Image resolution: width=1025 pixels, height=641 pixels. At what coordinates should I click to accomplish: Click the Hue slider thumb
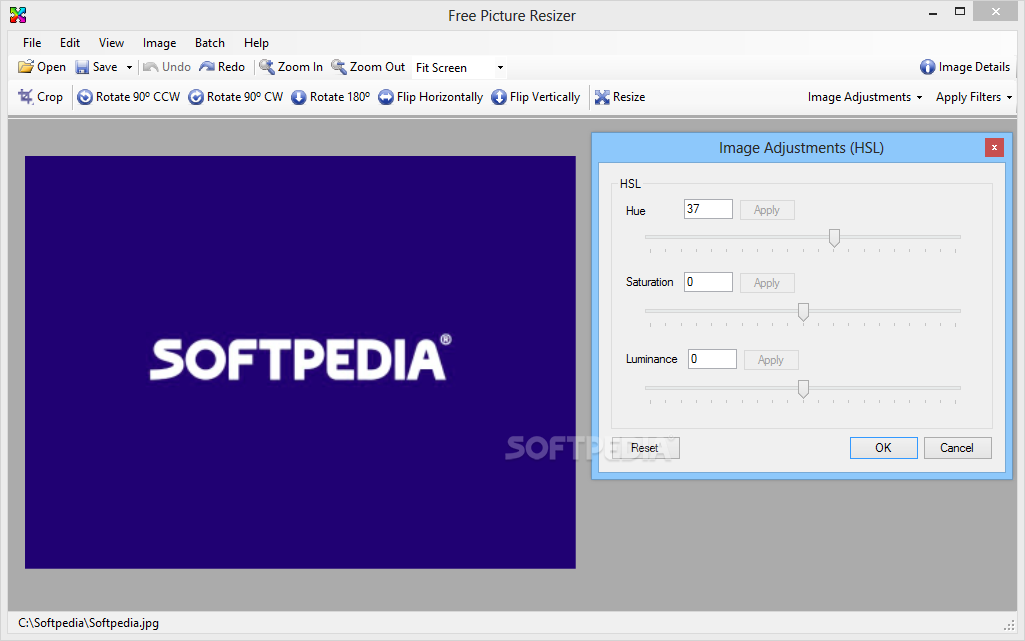834,238
